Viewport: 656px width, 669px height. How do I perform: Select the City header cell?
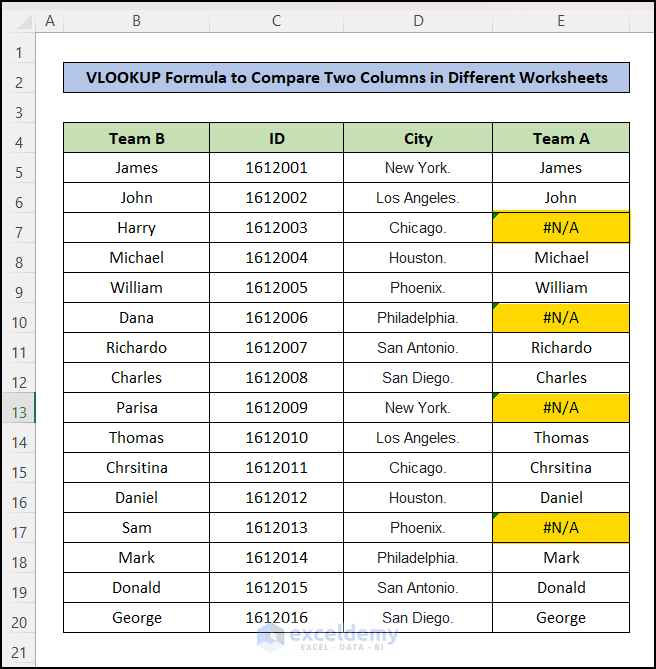pos(418,139)
